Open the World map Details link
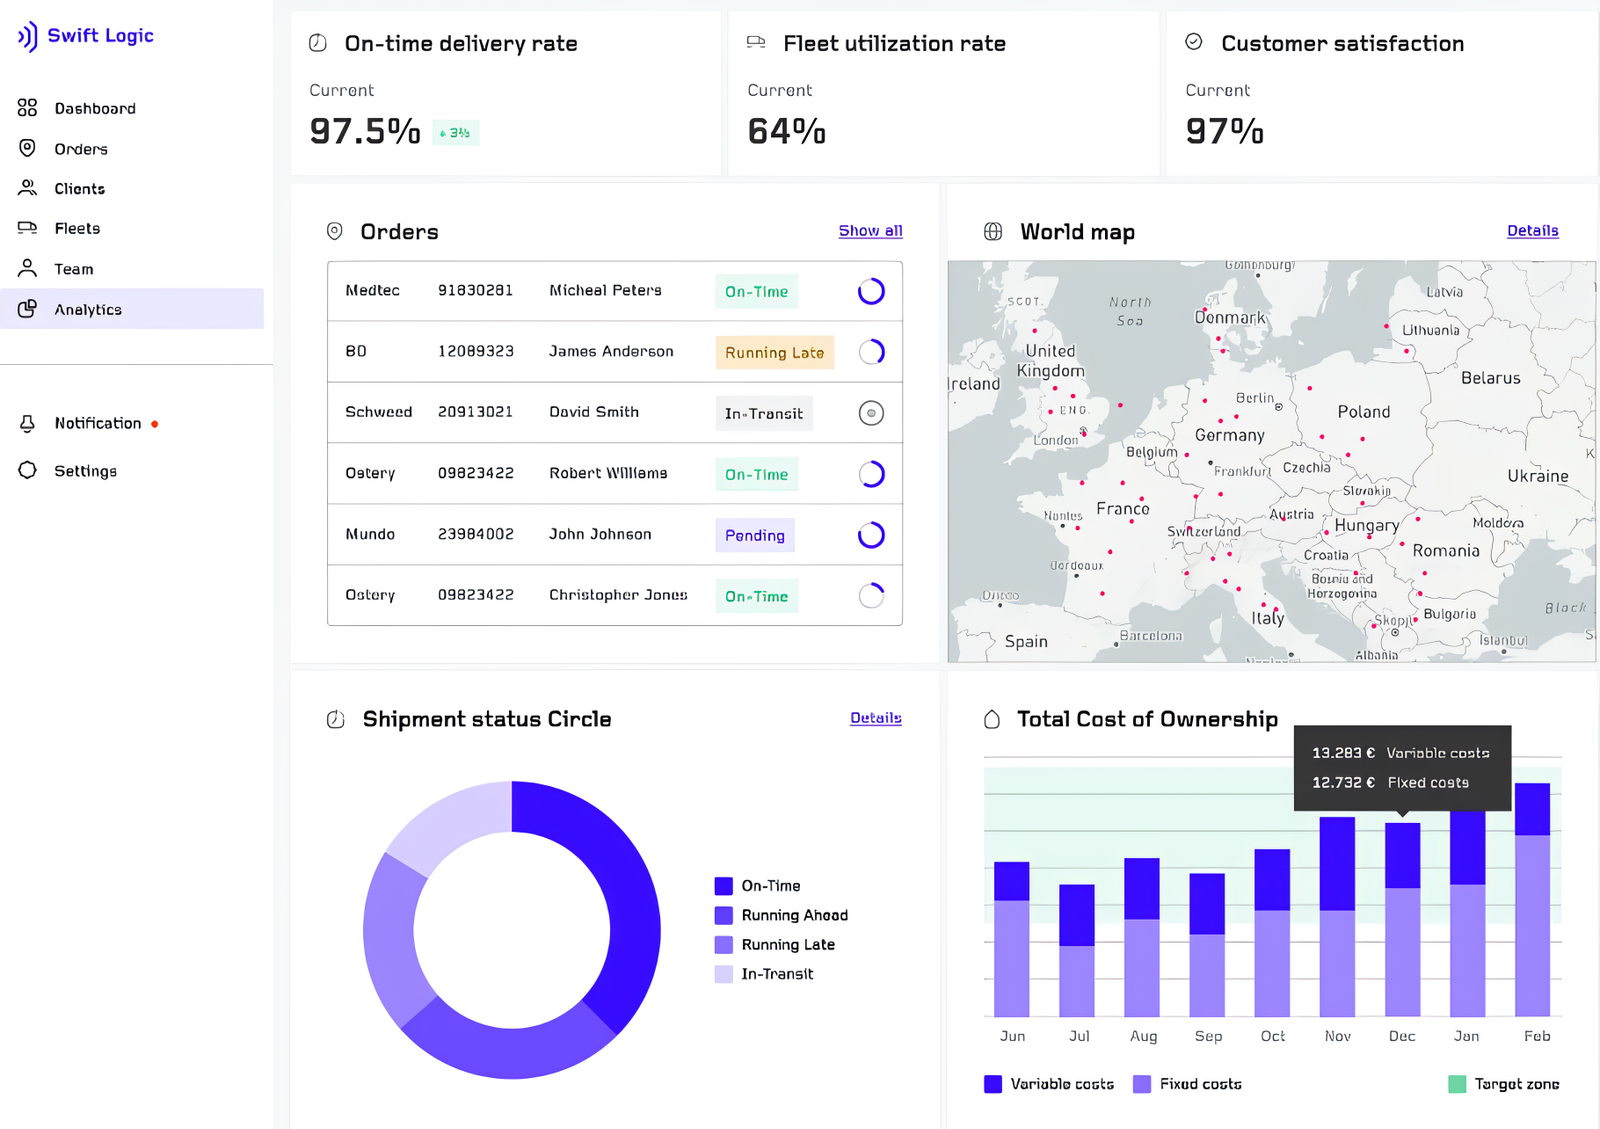This screenshot has height=1129, width=1600. [1532, 231]
